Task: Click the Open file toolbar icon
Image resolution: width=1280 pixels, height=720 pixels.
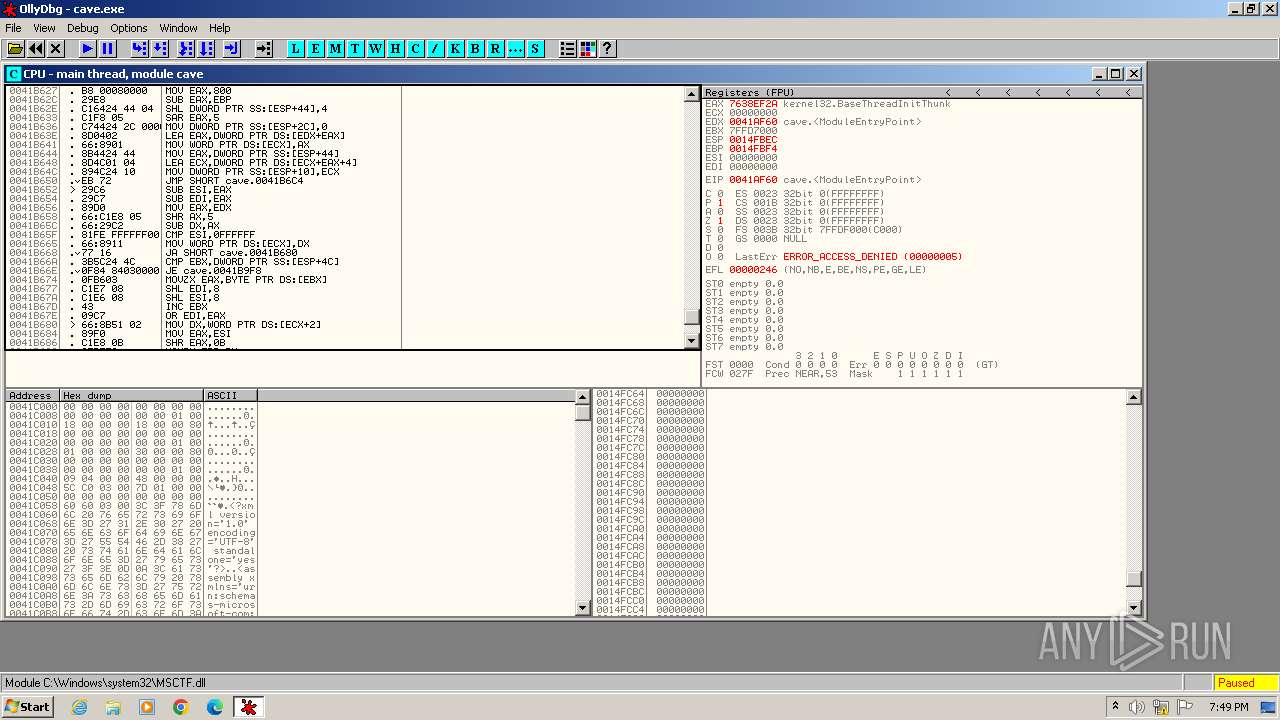Action: (x=15, y=48)
